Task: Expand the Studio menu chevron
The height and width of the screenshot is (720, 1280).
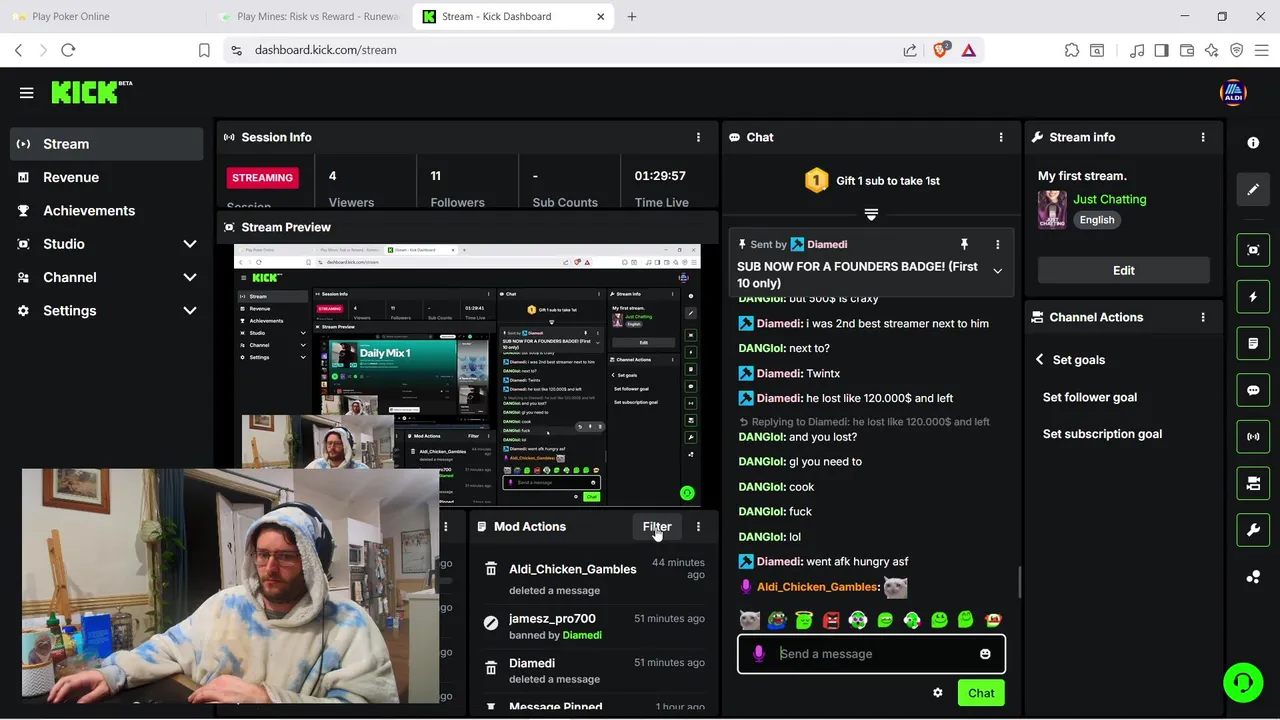Action: 190,244
